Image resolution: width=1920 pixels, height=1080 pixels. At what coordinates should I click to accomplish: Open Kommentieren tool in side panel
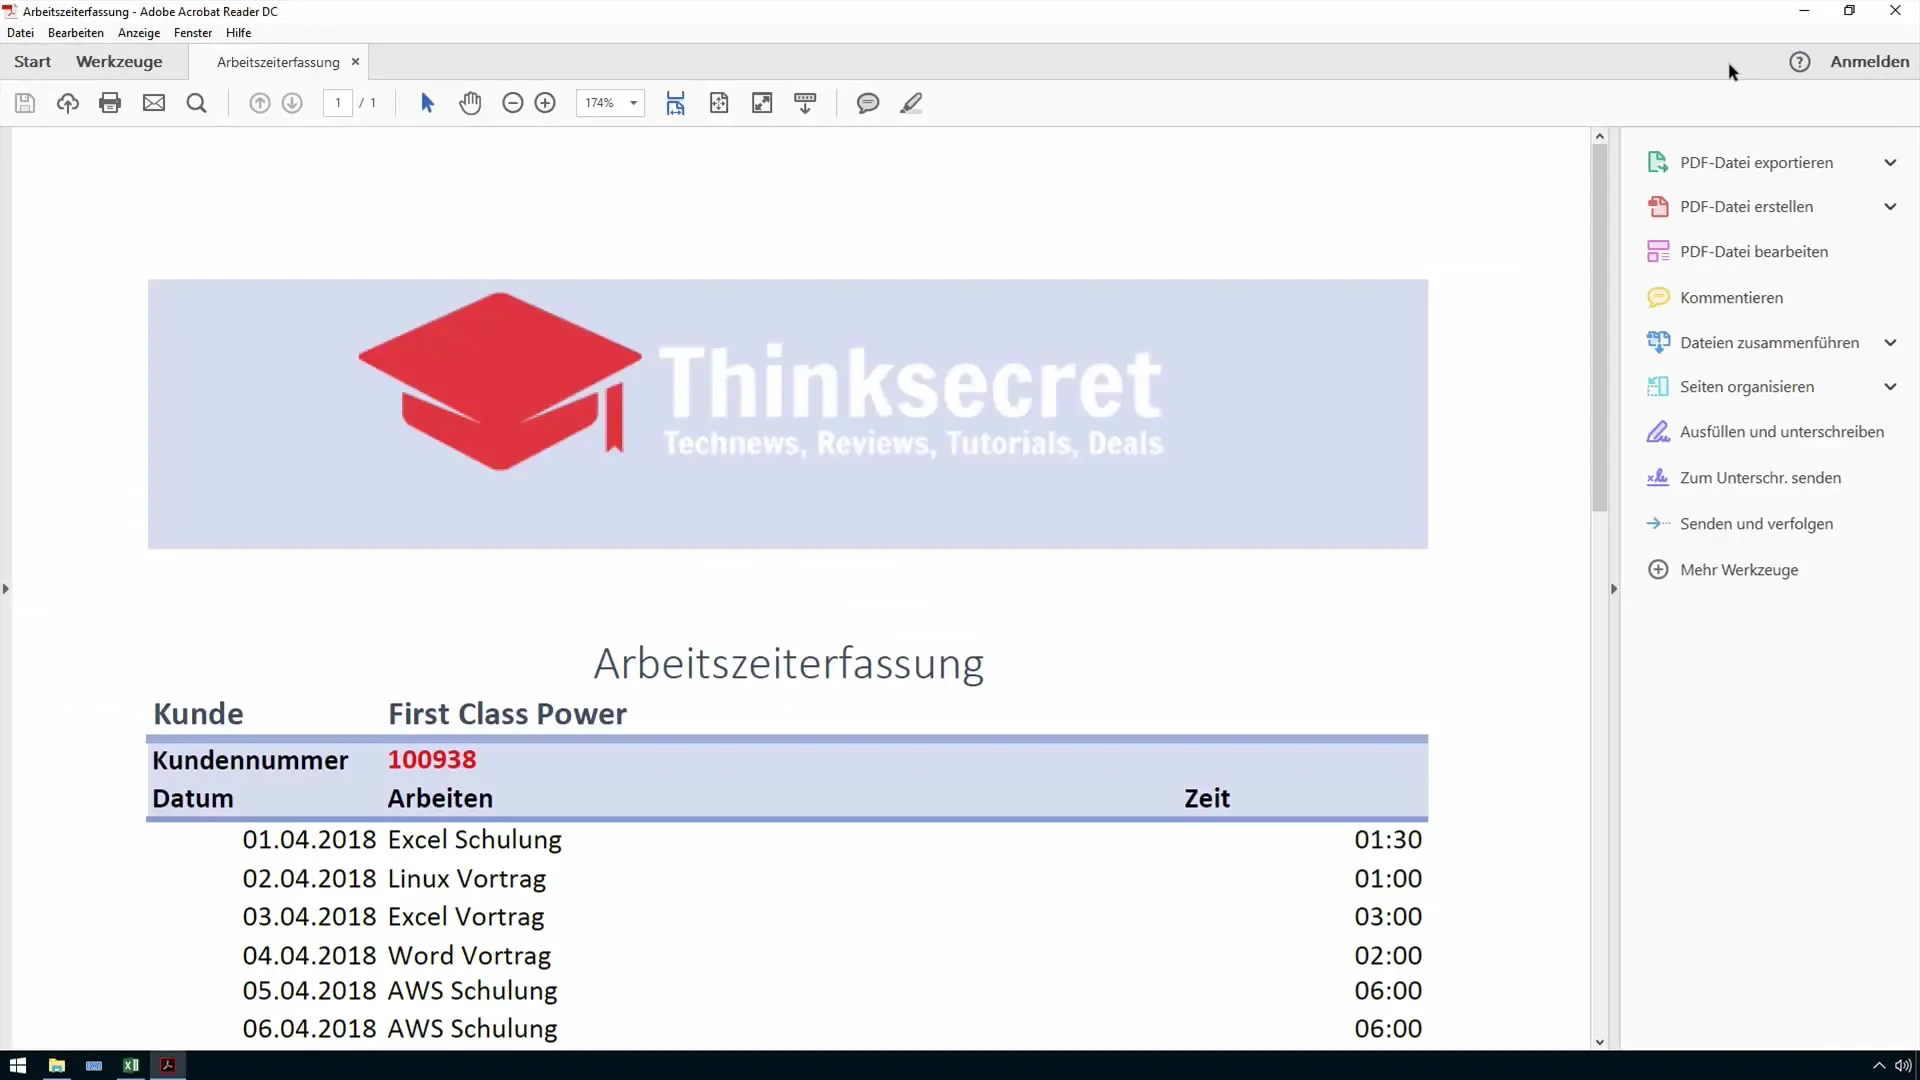tap(1731, 298)
